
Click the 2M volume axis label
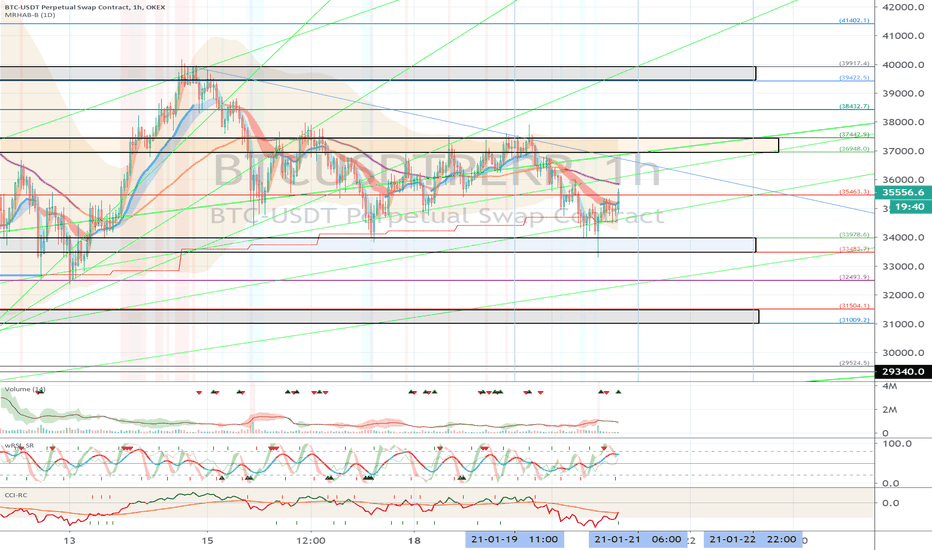coord(890,410)
